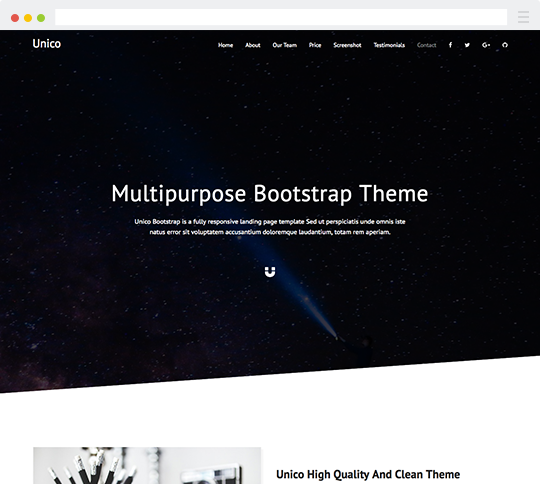The height and width of the screenshot is (484, 540).
Task: Click the Facebook icon in navbar
Action: tap(450, 45)
